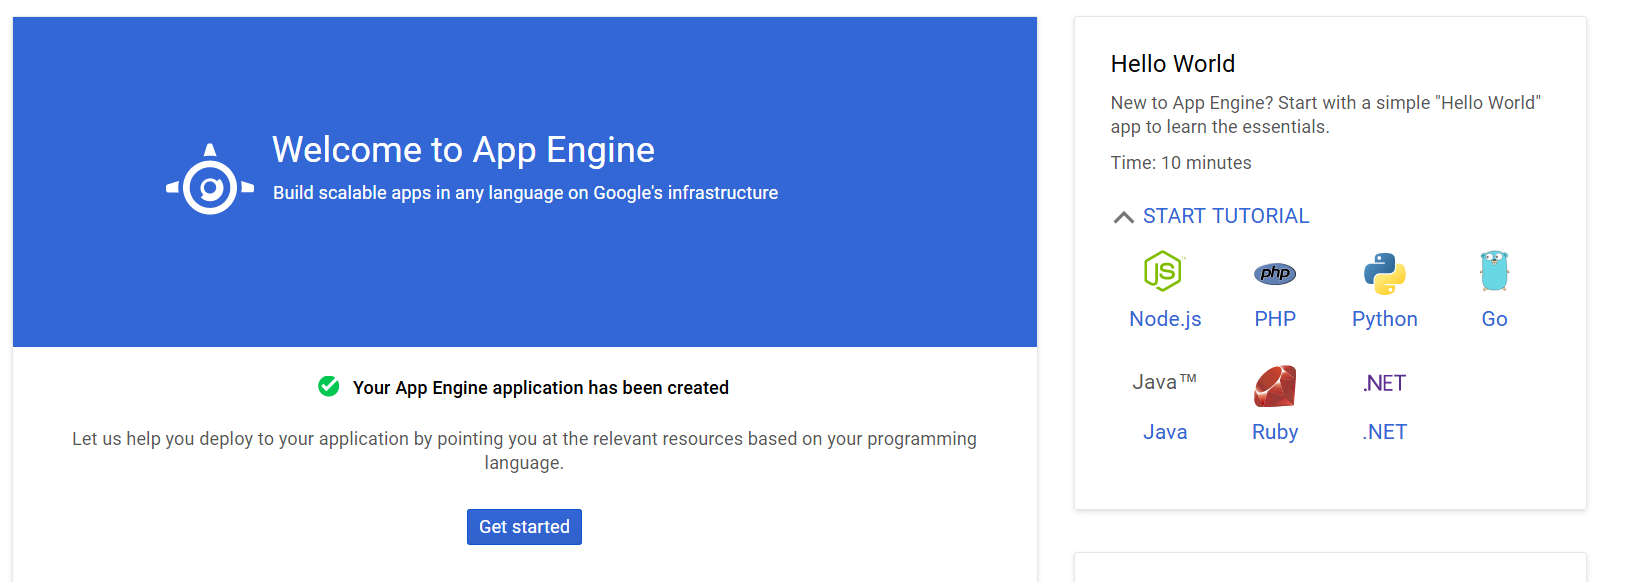Open the .NET tutorial text link

pyautogui.click(x=1384, y=432)
